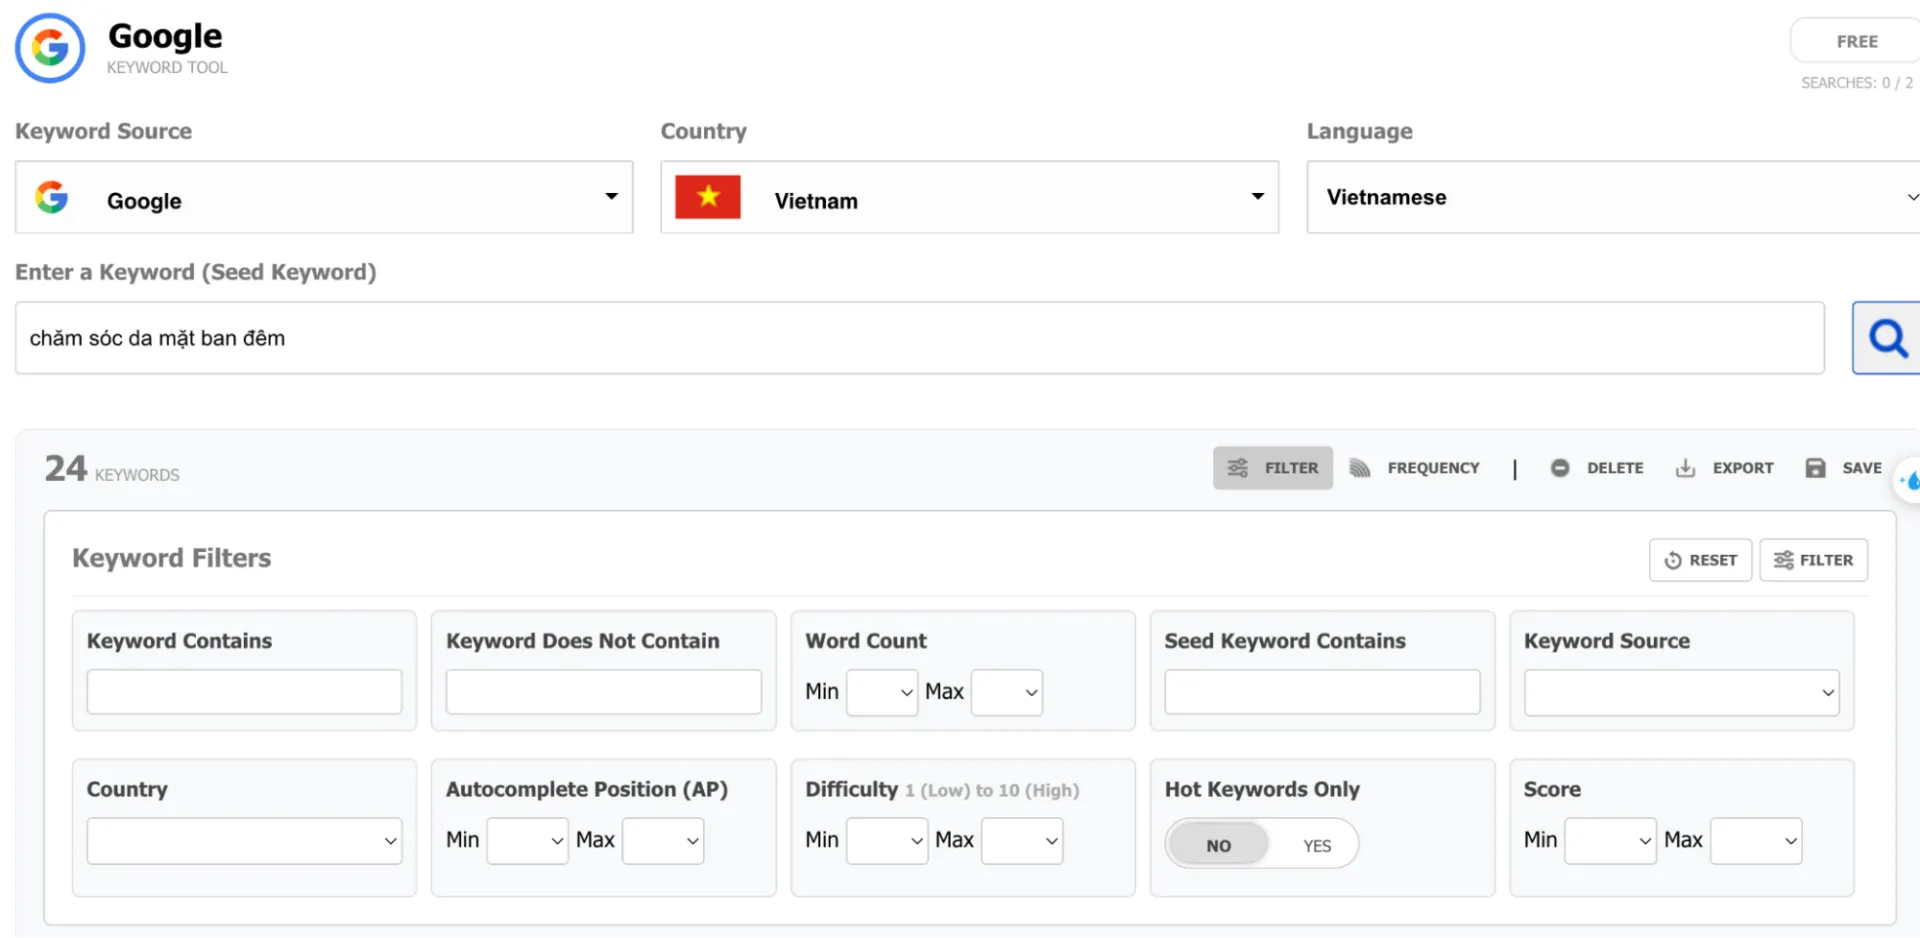
Task: Open the Difficulty Max dropdown
Action: point(1021,840)
